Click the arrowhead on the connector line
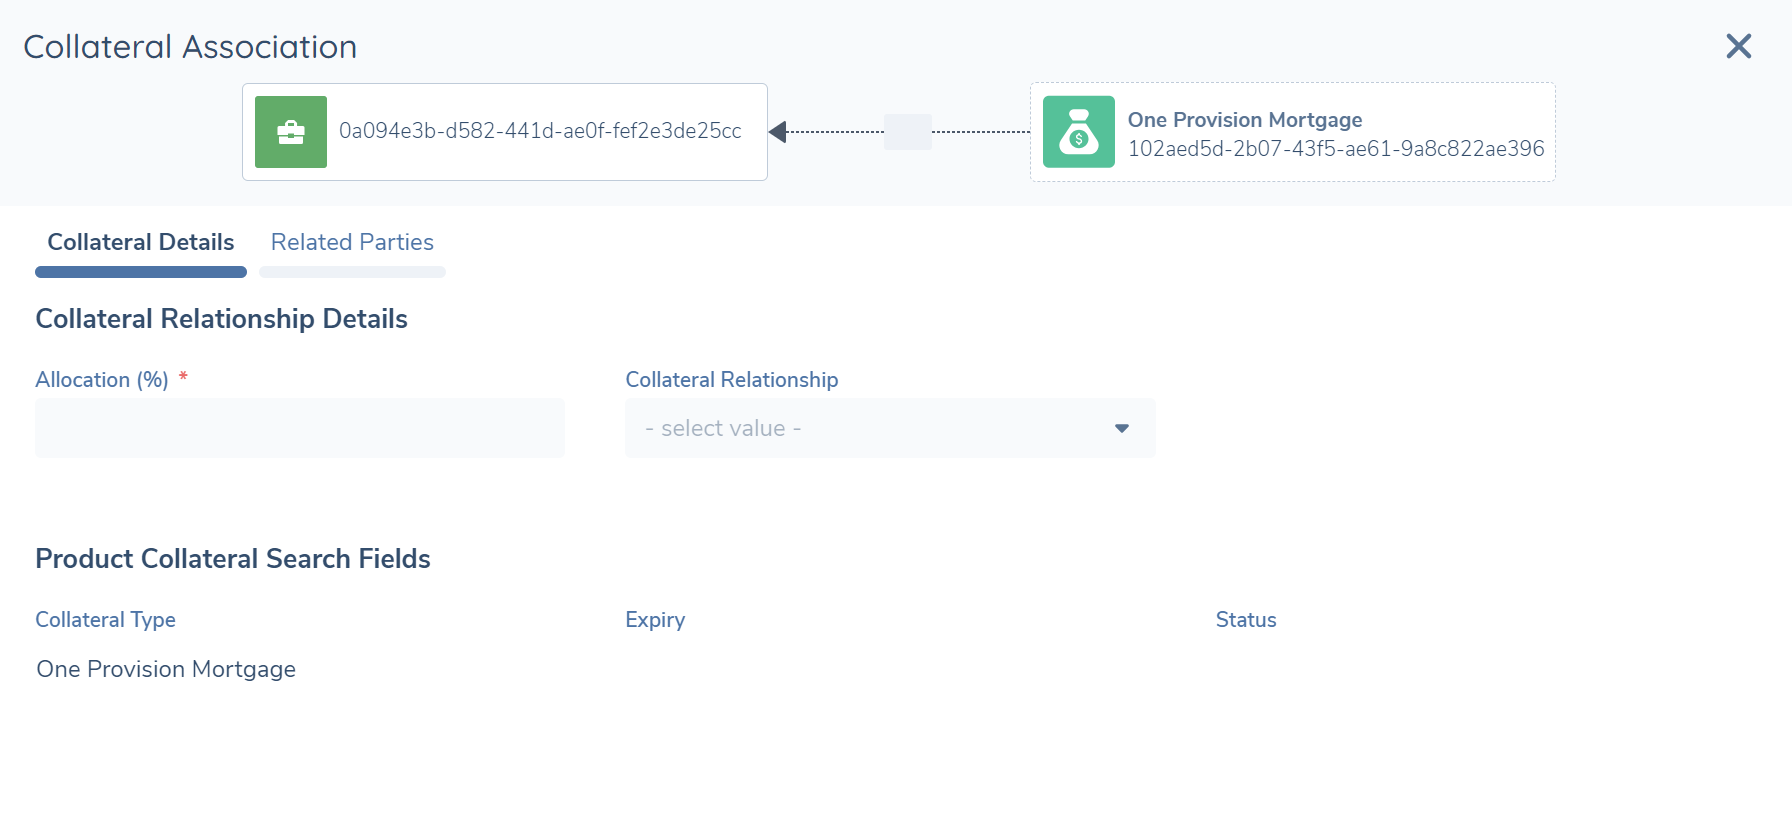This screenshot has width=1792, height=819. pyautogui.click(x=778, y=132)
